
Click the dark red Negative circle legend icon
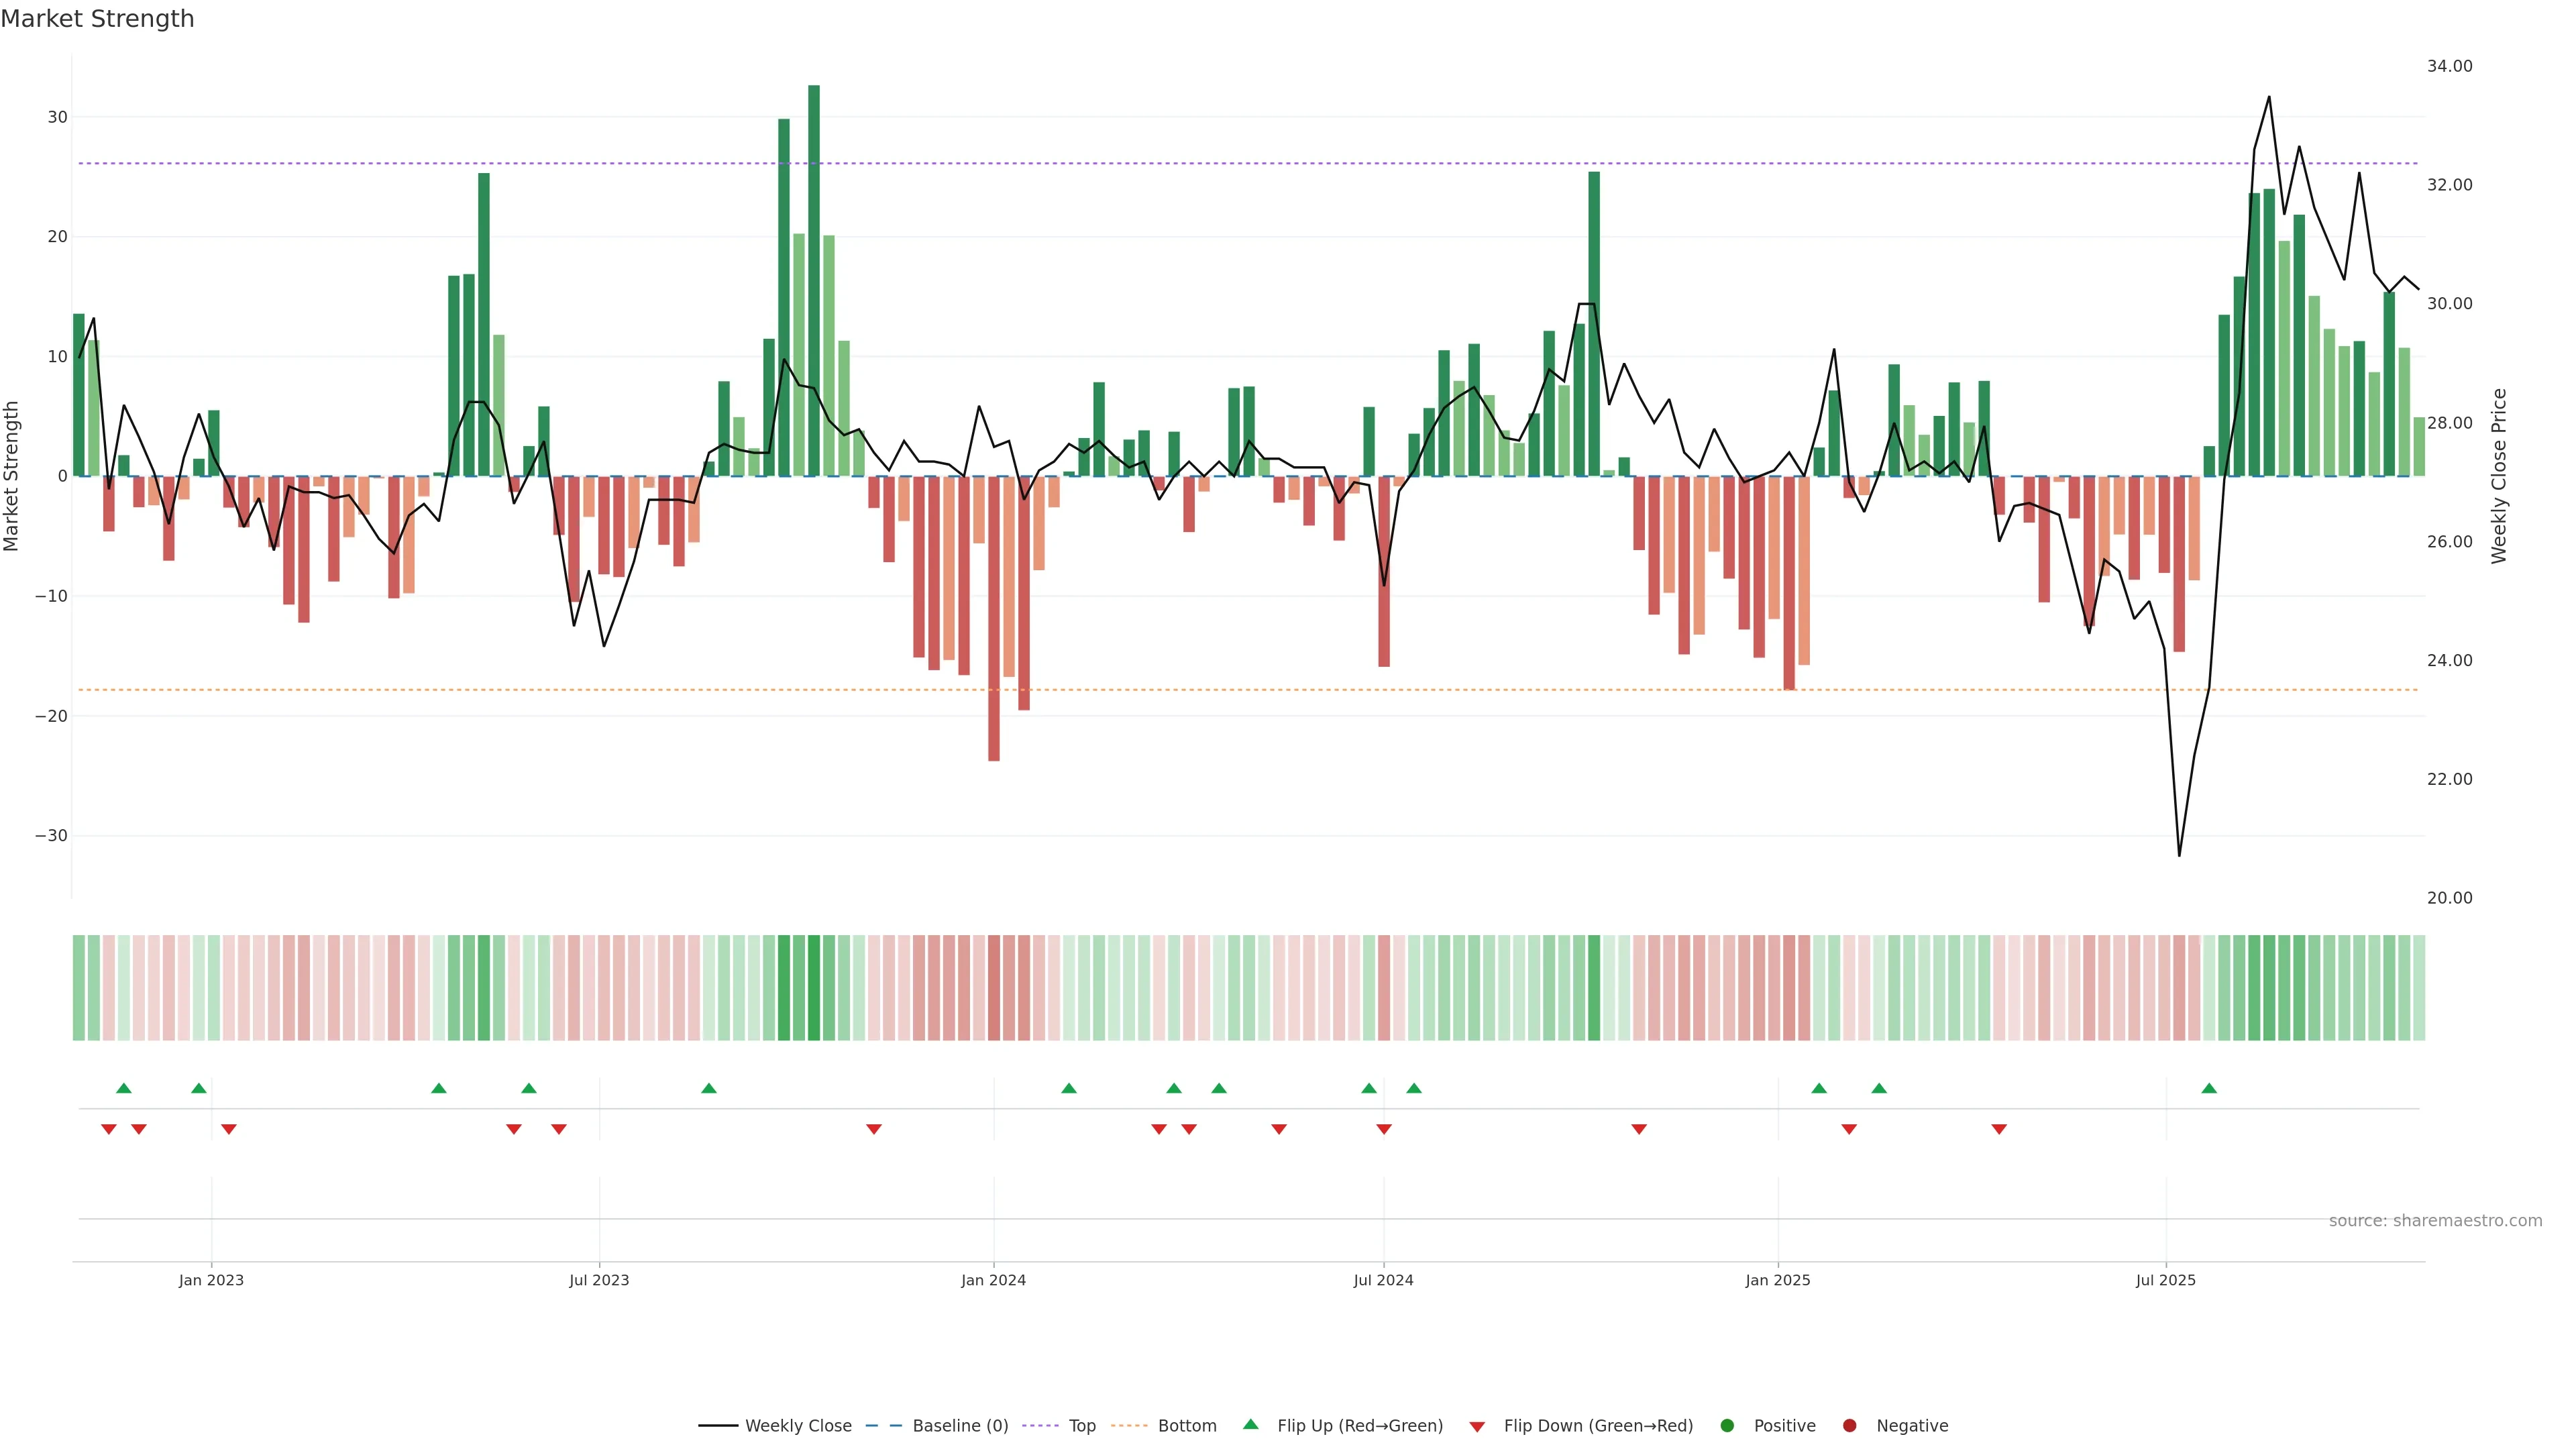click(1849, 1425)
